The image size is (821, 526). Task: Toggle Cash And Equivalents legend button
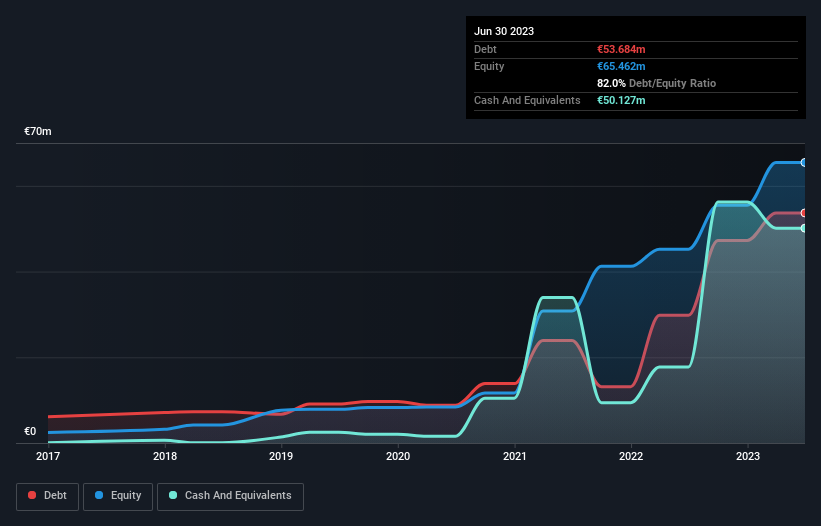click(x=230, y=496)
